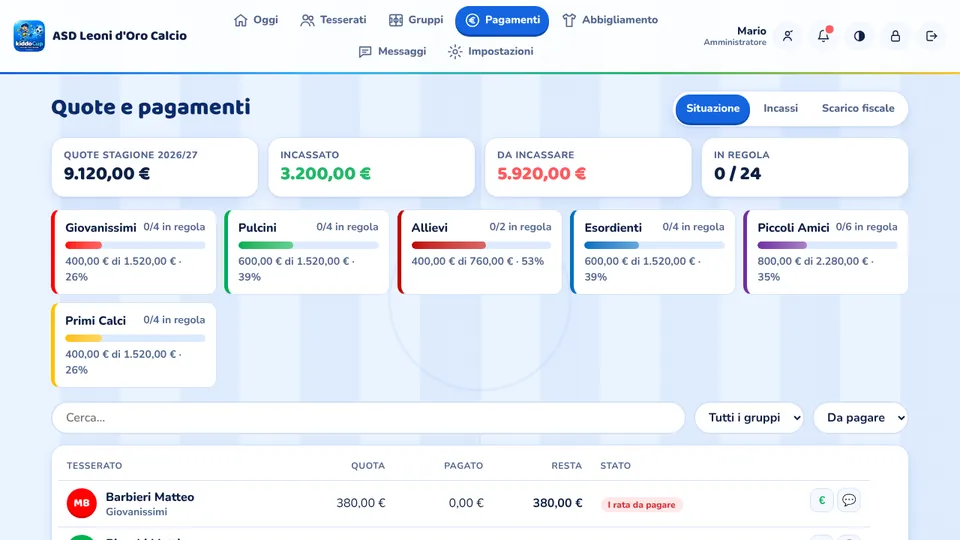
Task: Send message via chat icon for Barbieri Matteo
Action: point(849,500)
